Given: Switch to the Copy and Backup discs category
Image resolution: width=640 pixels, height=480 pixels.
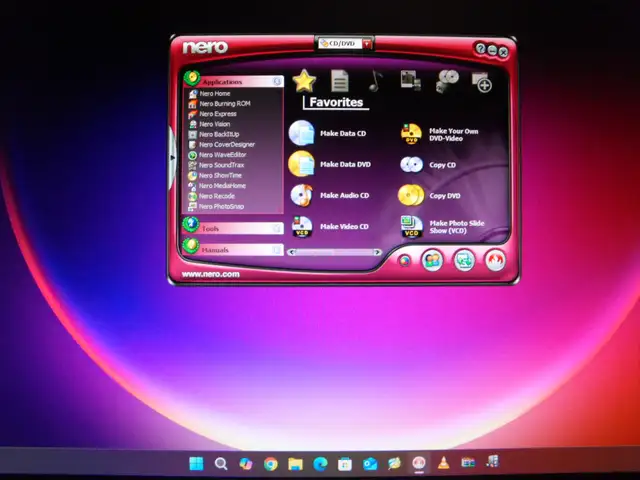Looking at the screenshot, I should [x=447, y=80].
